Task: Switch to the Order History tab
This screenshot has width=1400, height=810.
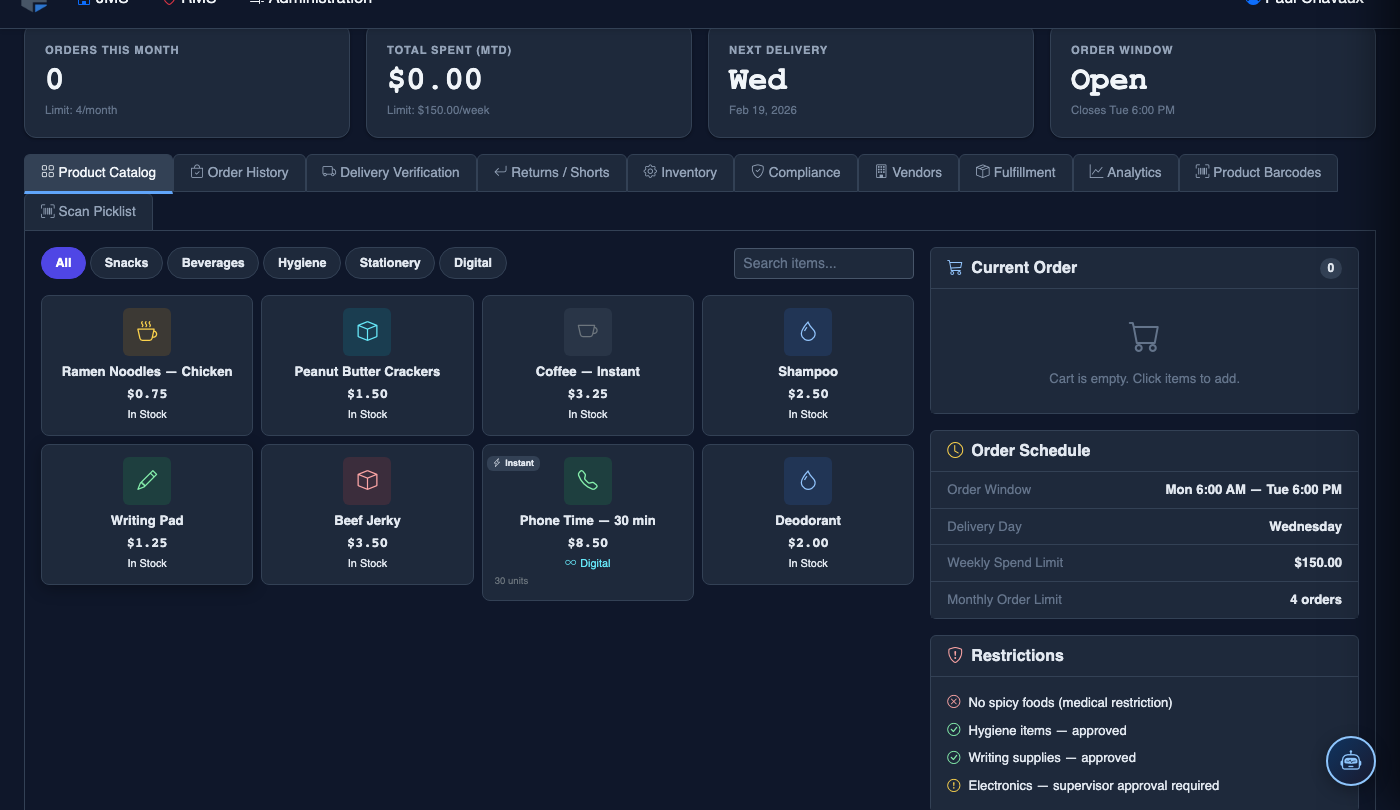Action: [239, 173]
